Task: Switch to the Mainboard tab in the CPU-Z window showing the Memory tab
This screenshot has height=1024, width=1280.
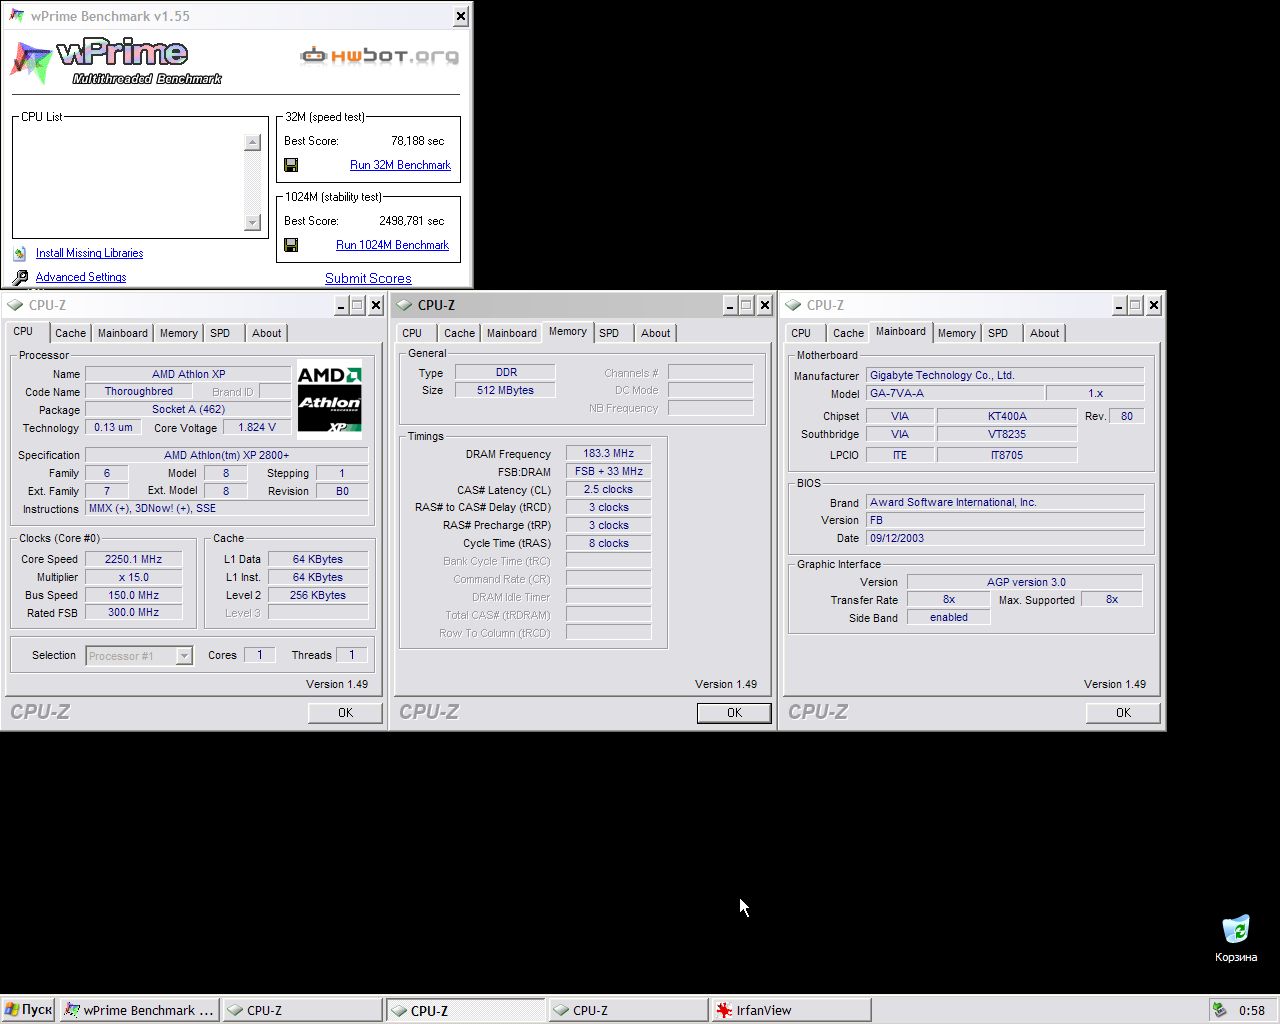Action: pyautogui.click(x=512, y=333)
